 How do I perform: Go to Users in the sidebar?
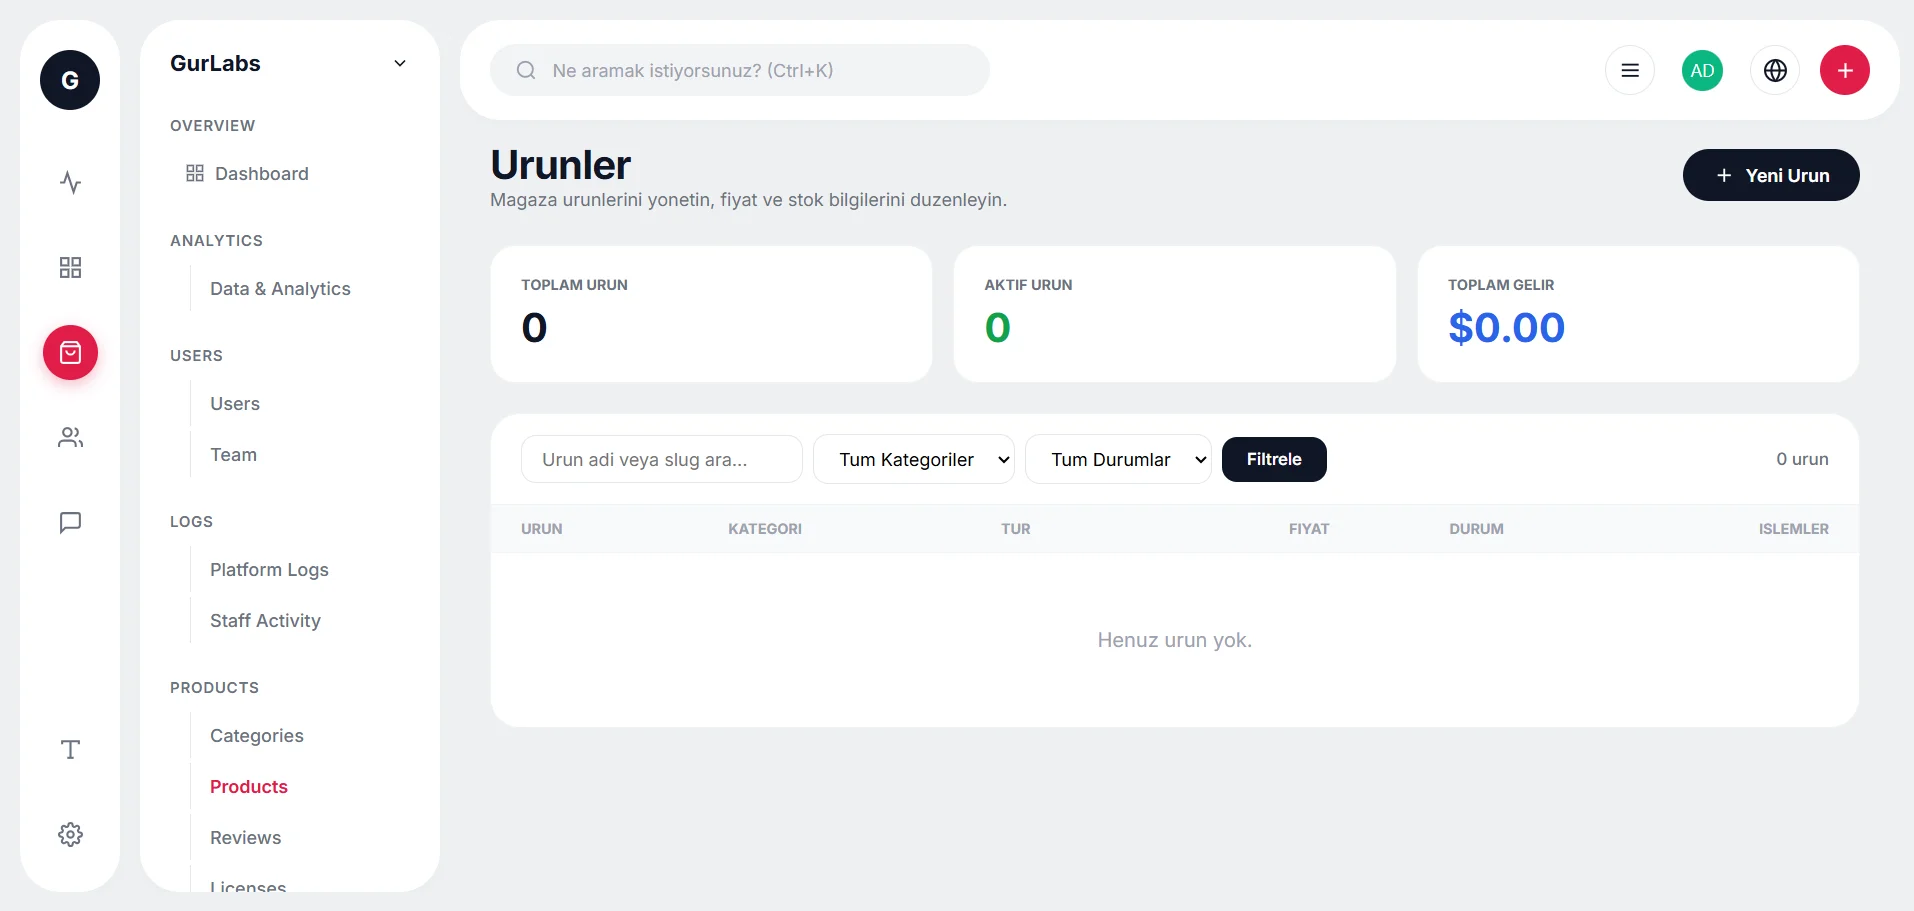(x=235, y=403)
